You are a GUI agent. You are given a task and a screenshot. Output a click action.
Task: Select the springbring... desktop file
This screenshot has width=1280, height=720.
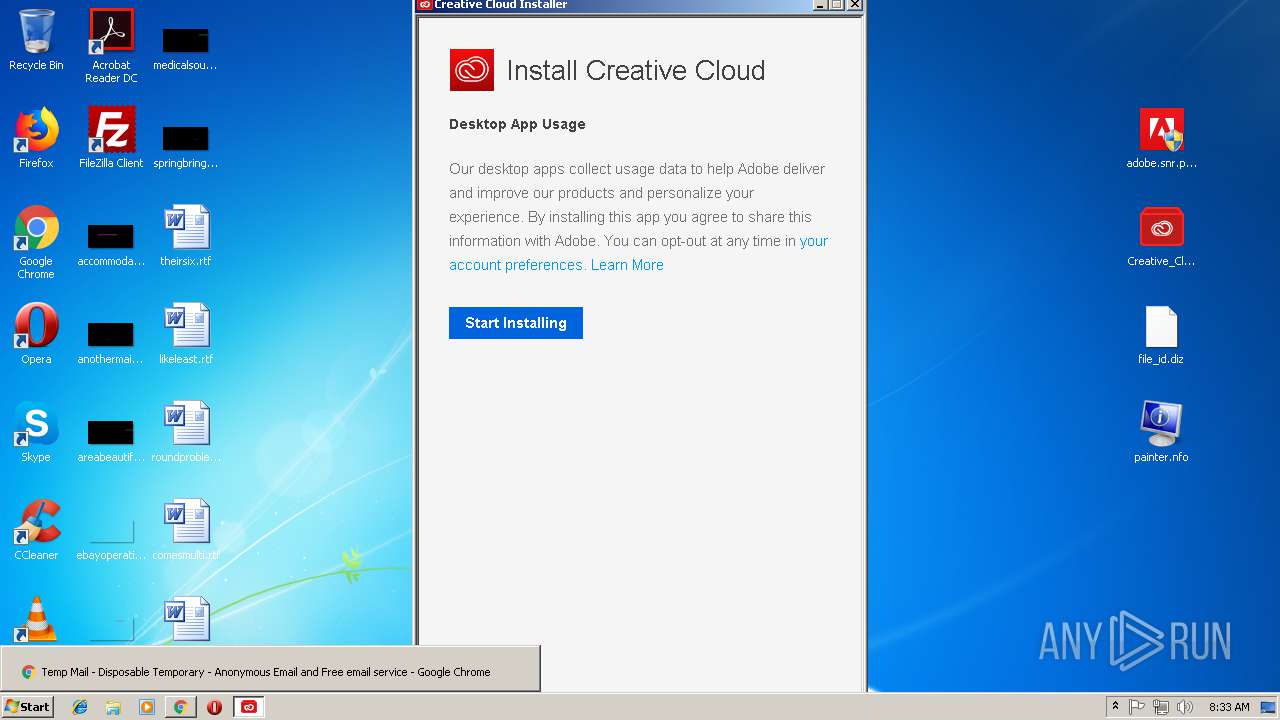click(186, 144)
